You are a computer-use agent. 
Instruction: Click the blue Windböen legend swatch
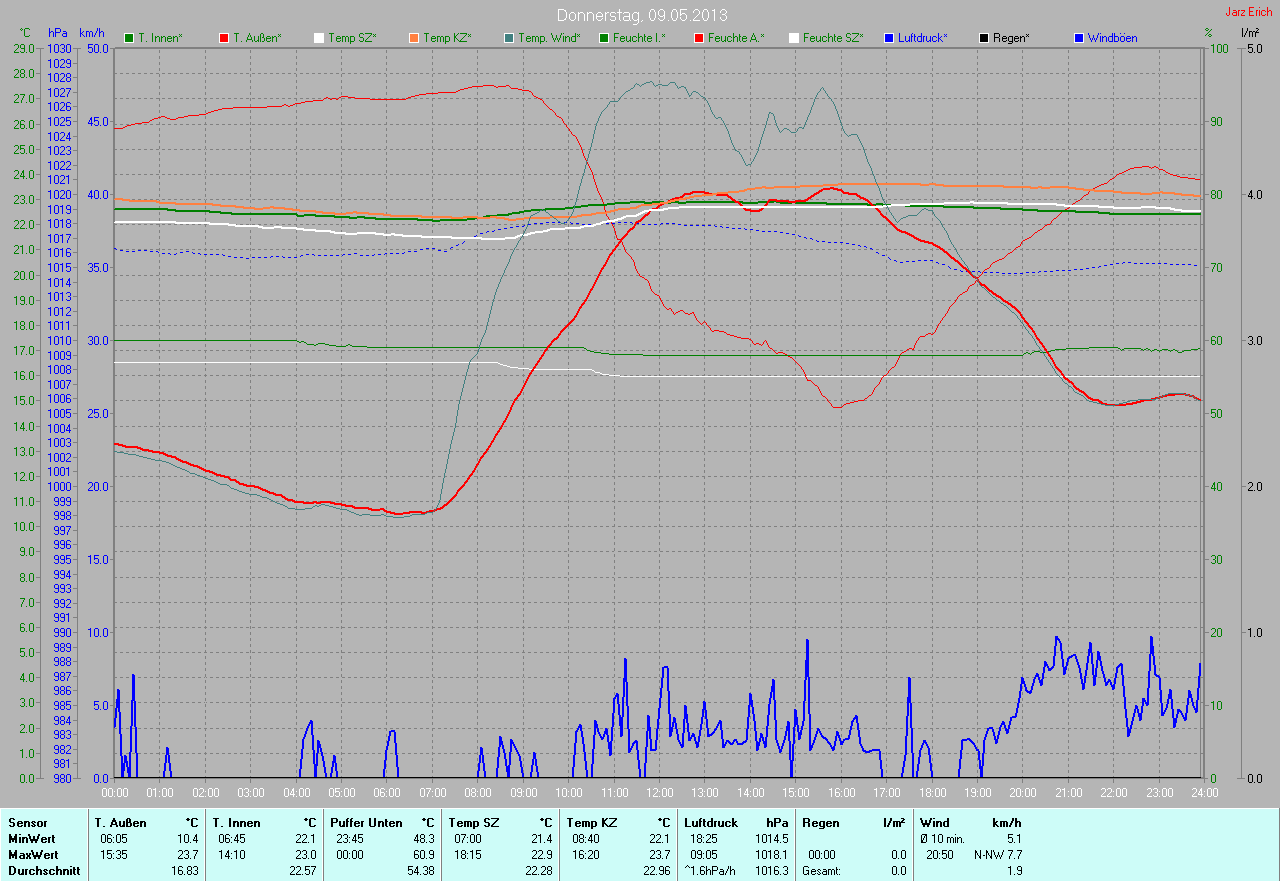(x=1079, y=38)
